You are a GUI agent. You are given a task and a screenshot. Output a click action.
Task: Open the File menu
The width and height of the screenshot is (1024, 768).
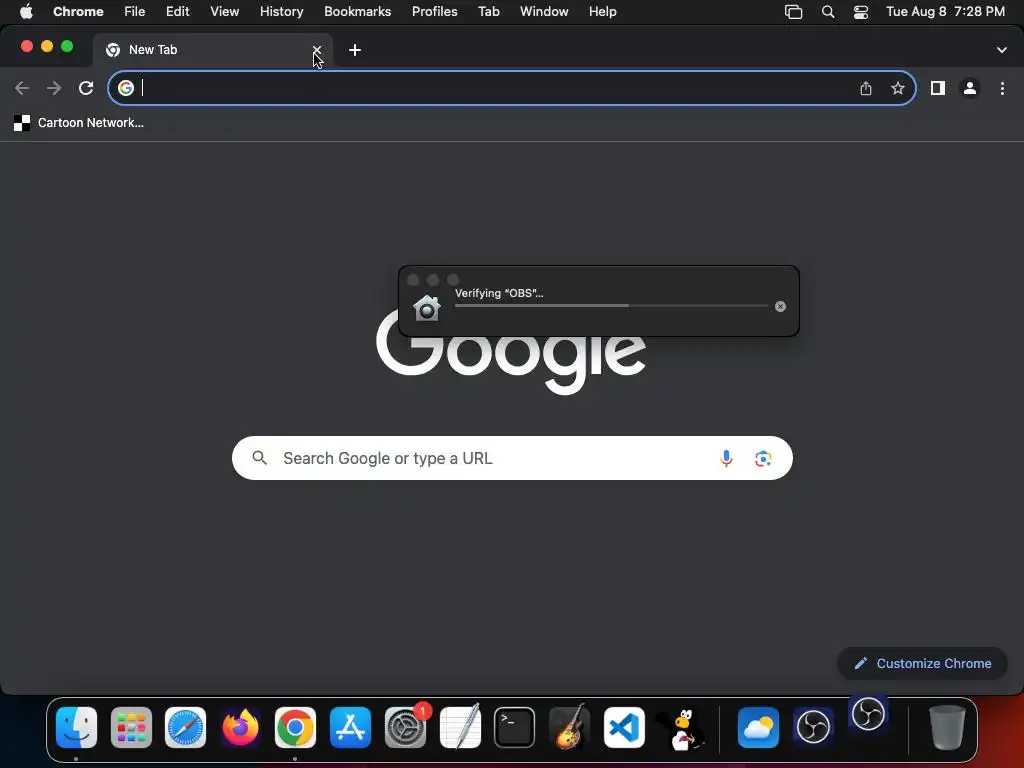click(x=135, y=12)
